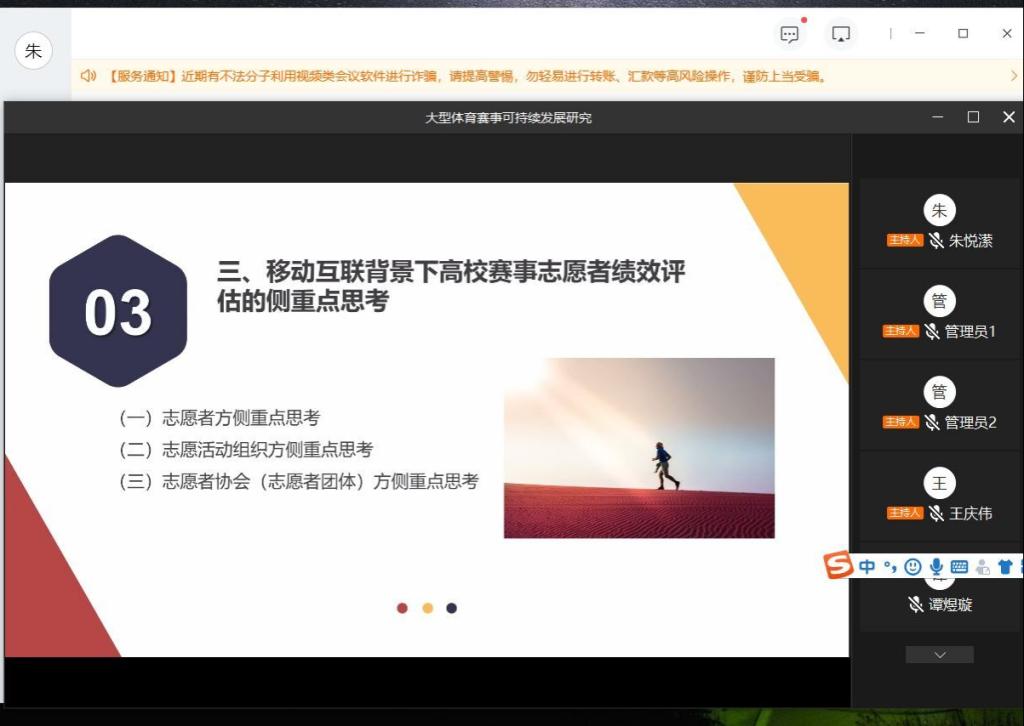
Task: Click muted microphone icon beside 谭煜璇
Action: coord(916,605)
